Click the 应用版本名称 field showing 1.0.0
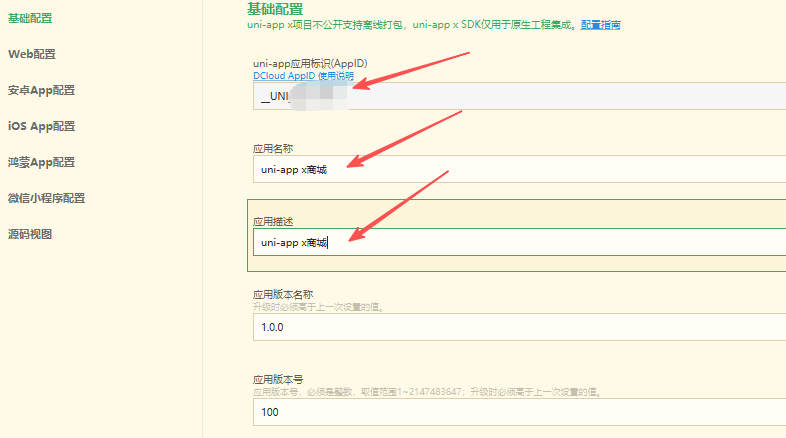This screenshot has height=438, width=786. (x=519, y=327)
